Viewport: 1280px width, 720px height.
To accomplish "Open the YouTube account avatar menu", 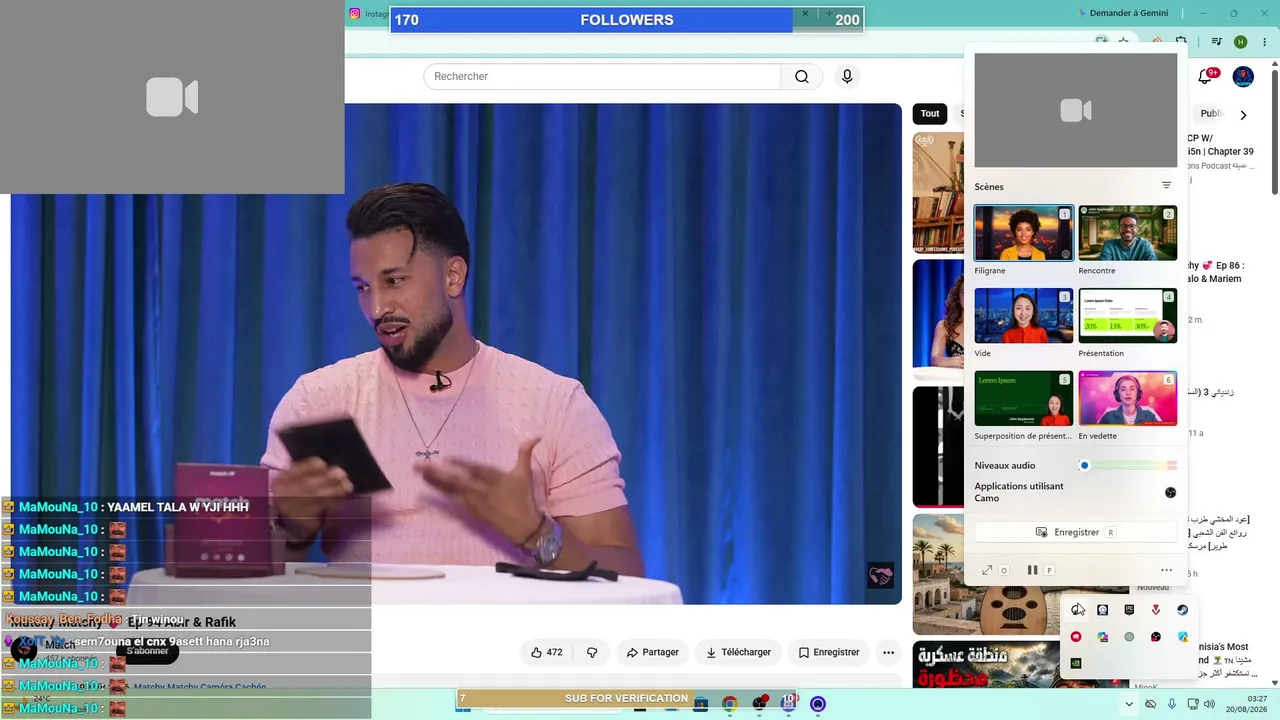I will 1243,77.
